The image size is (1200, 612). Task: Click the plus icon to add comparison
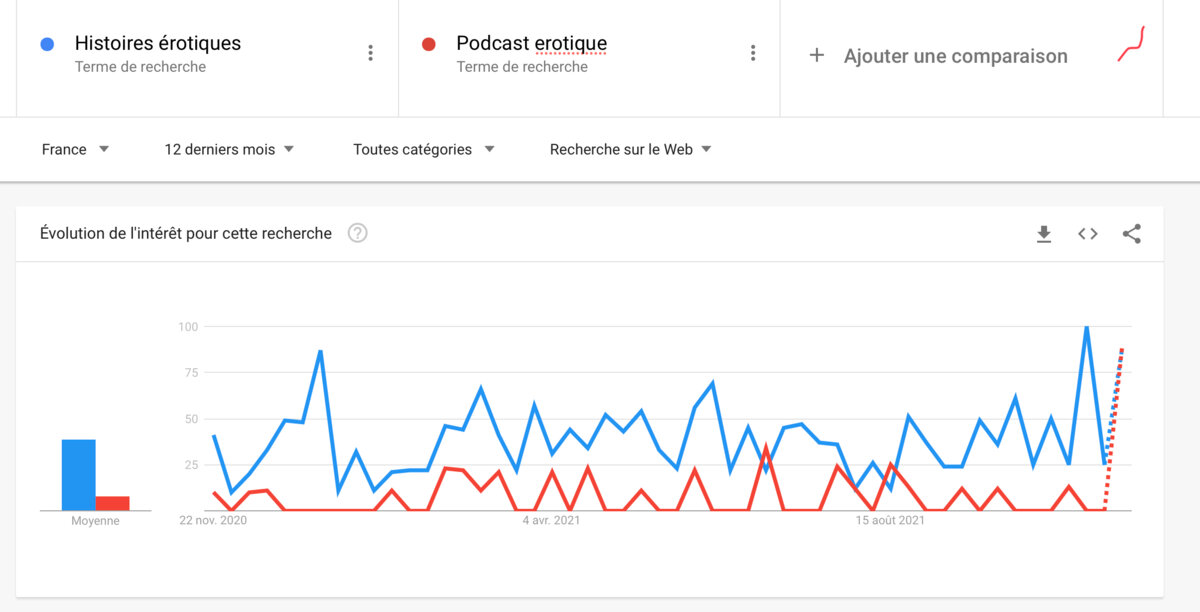tap(816, 56)
